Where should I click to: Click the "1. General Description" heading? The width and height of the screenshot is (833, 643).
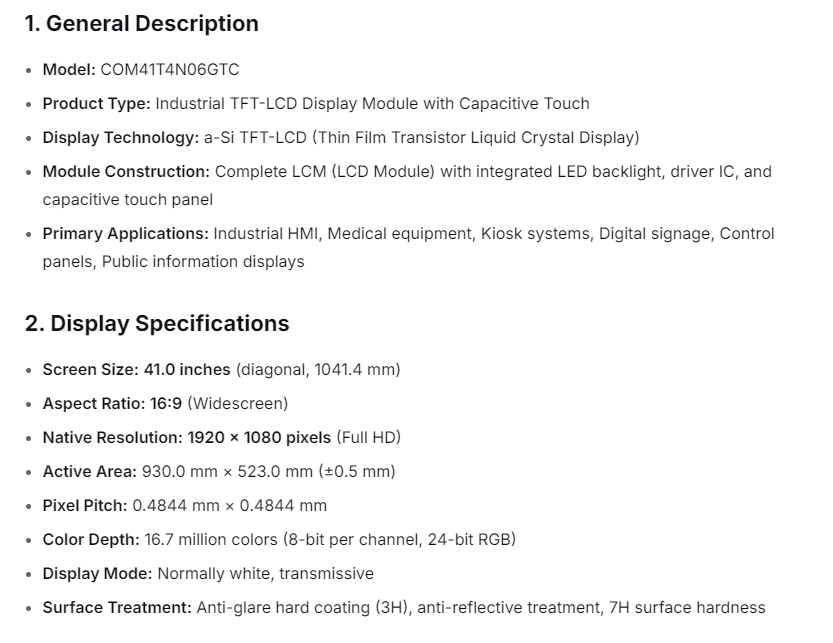point(141,24)
